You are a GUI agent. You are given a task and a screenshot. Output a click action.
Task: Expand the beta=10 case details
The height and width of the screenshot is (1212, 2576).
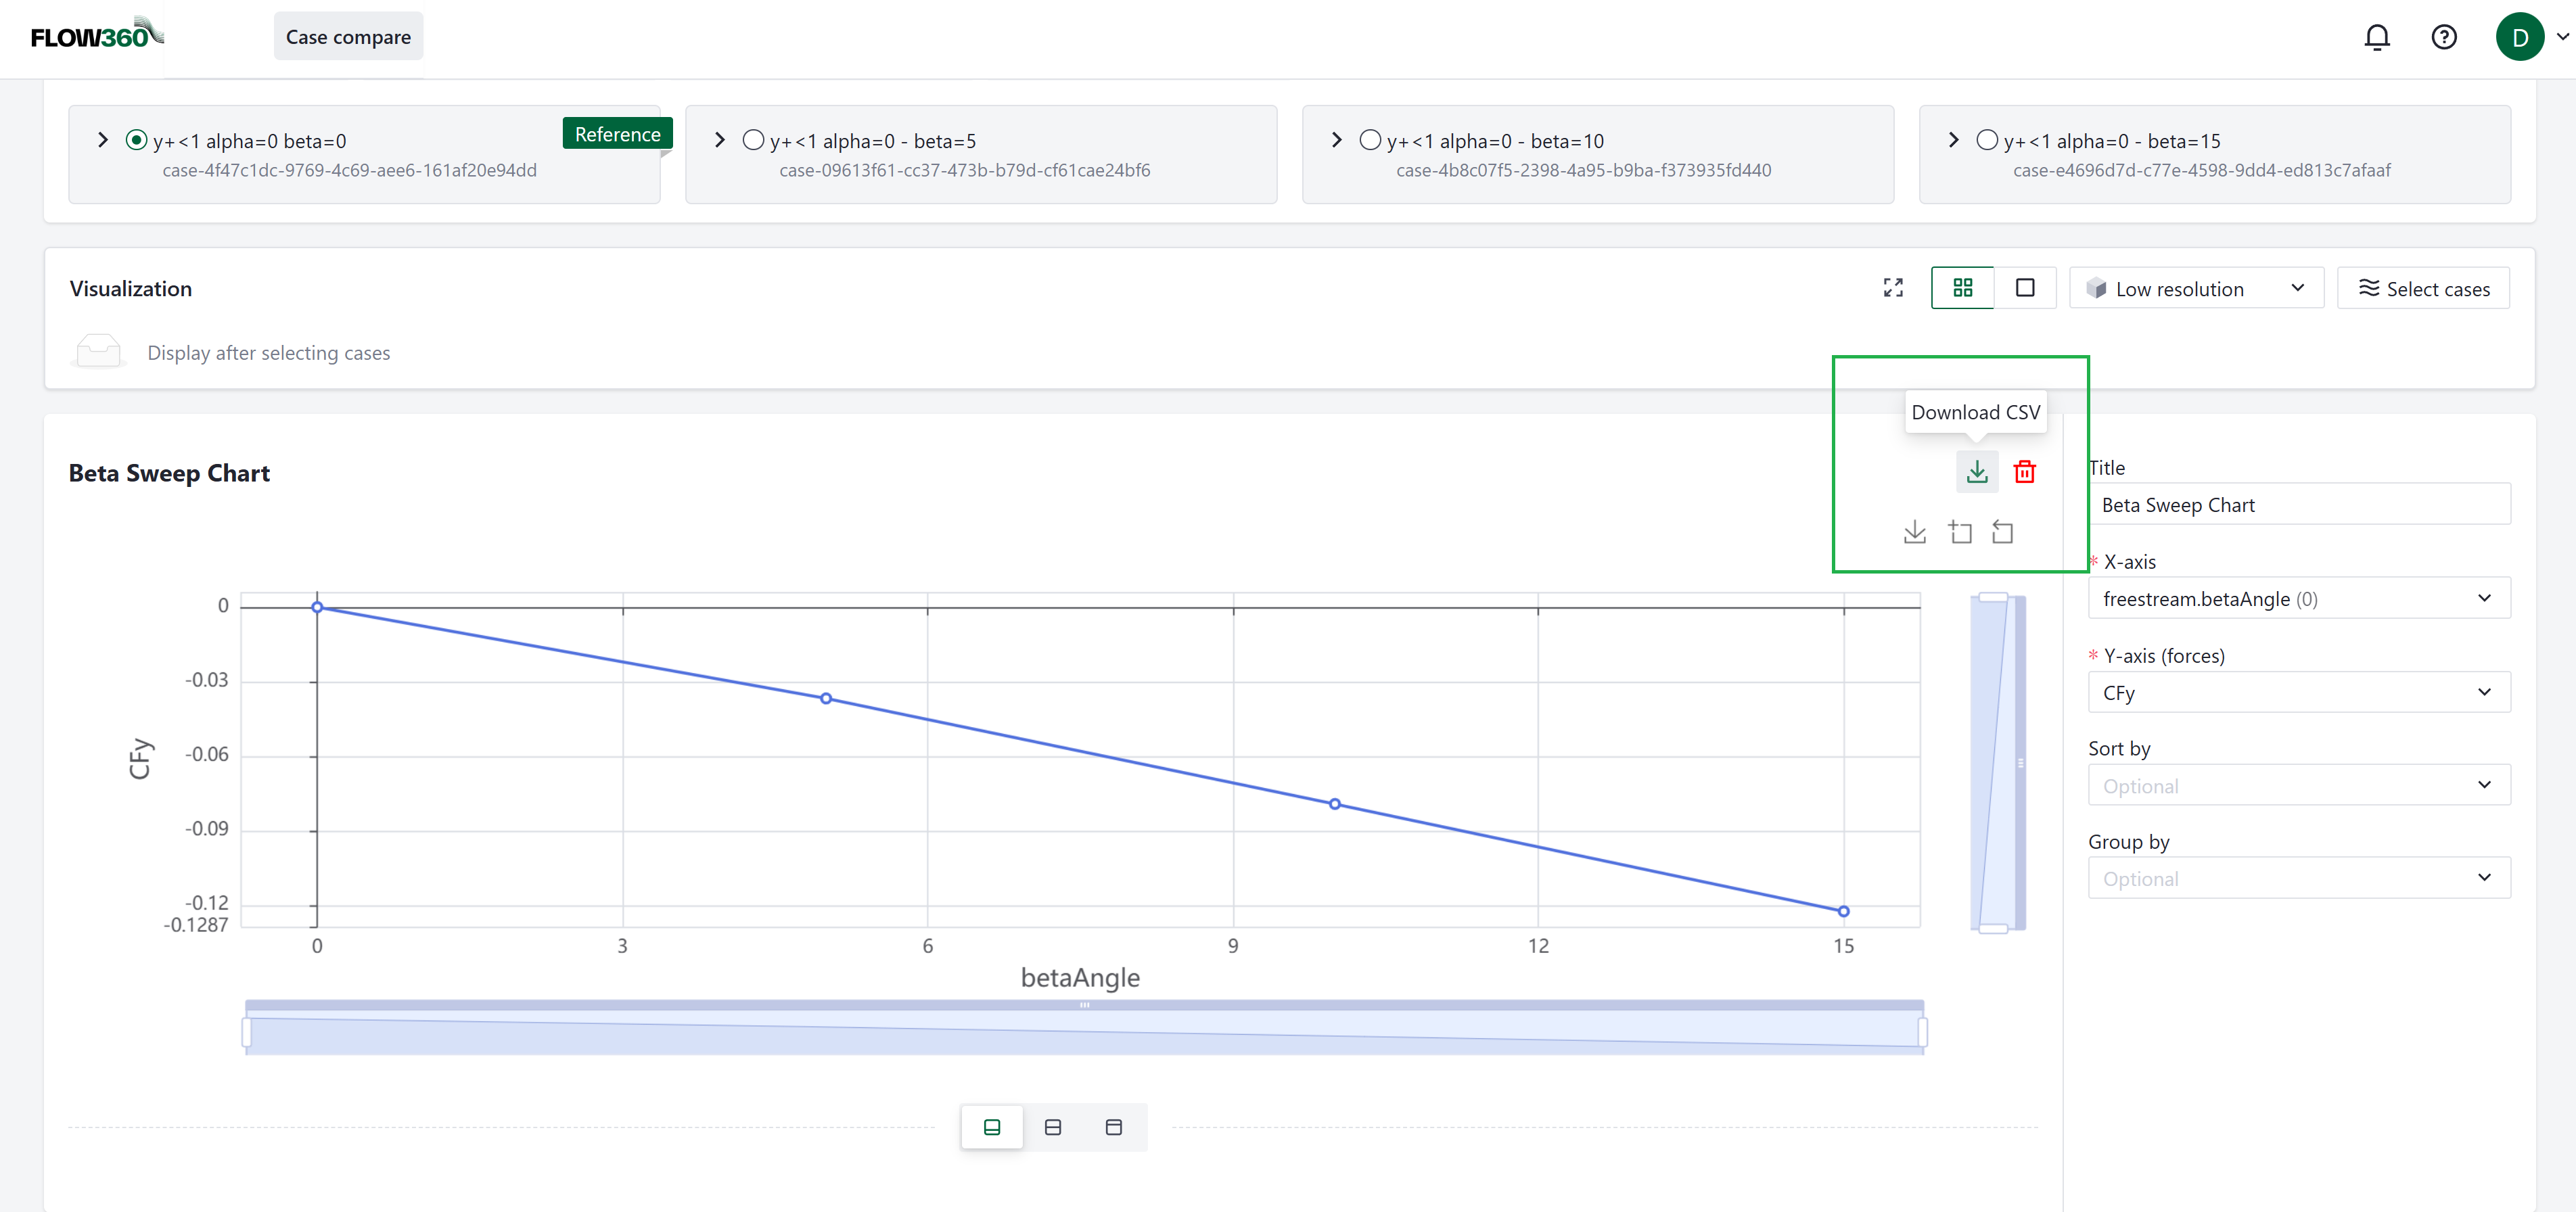(x=1336, y=140)
